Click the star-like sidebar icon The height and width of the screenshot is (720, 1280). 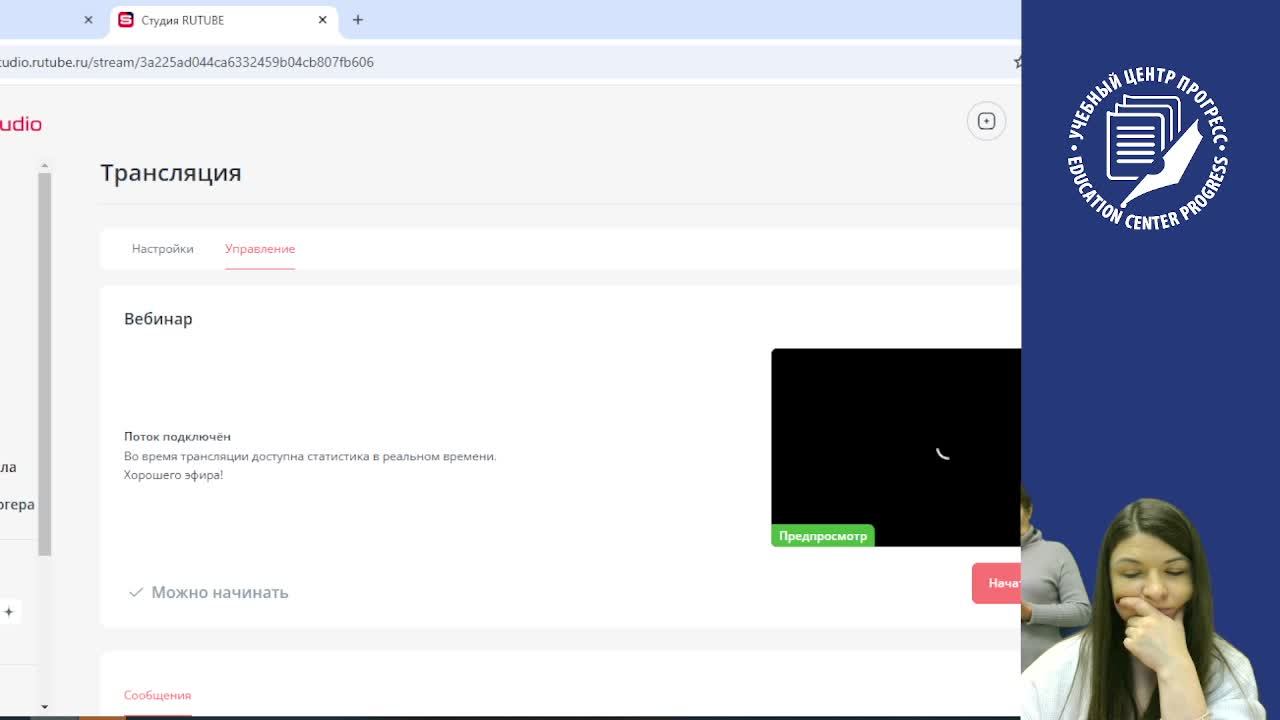click(x=8, y=611)
